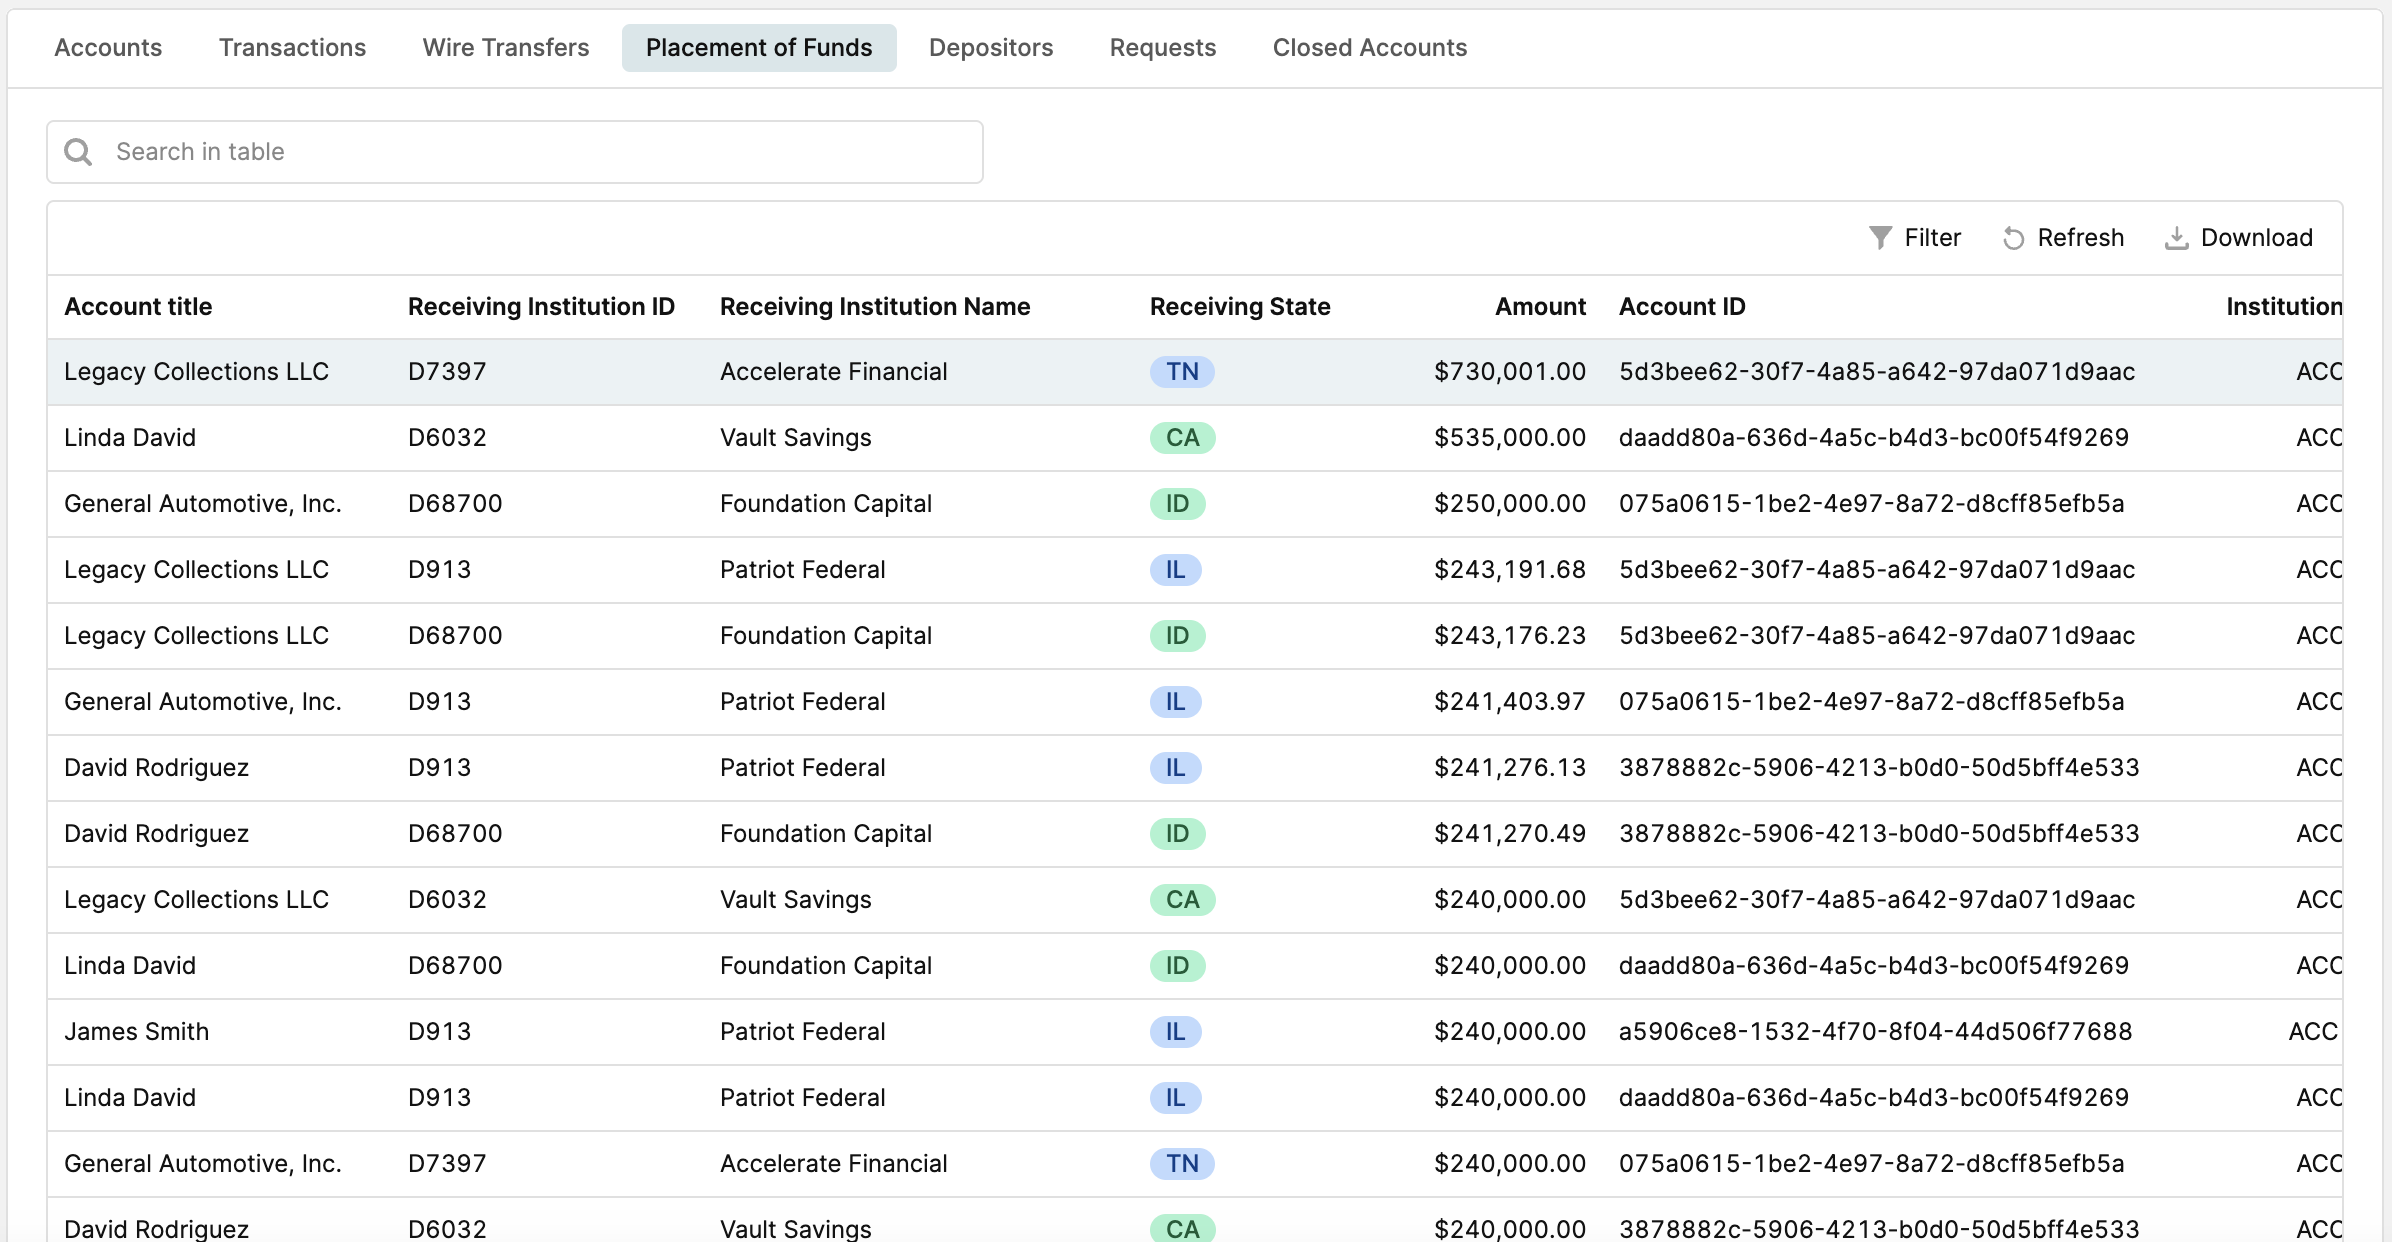The width and height of the screenshot is (2392, 1242).
Task: Click TN badge in General Automotive $240,000.00 row
Action: click(1182, 1164)
